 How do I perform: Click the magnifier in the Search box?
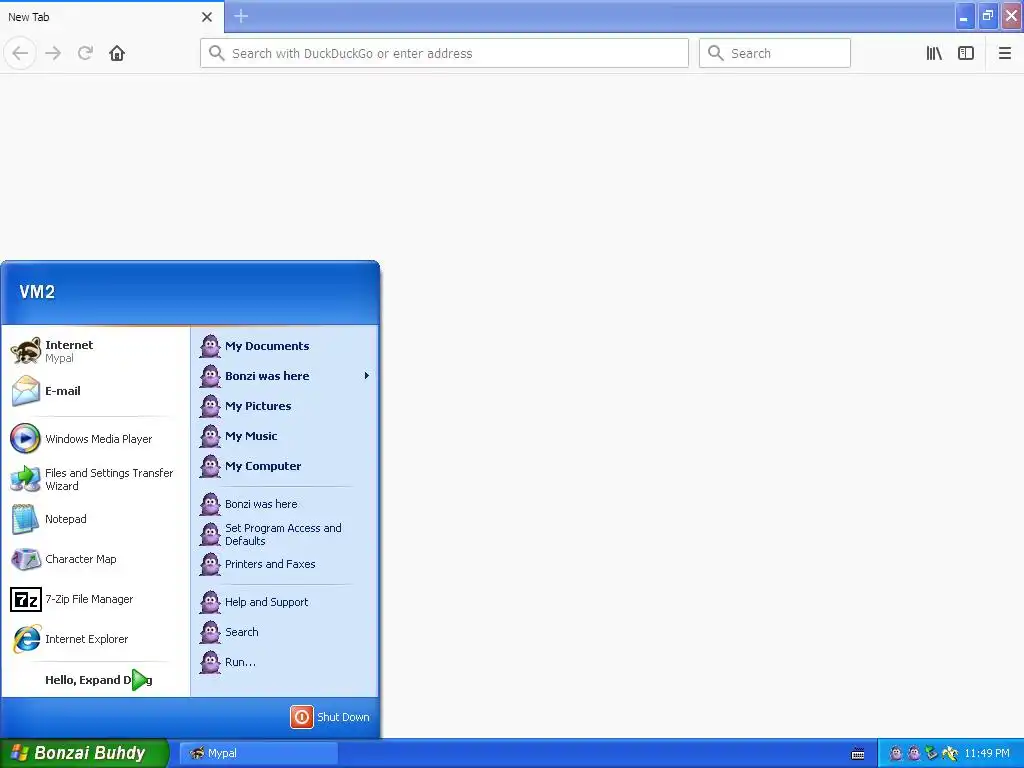coord(716,53)
